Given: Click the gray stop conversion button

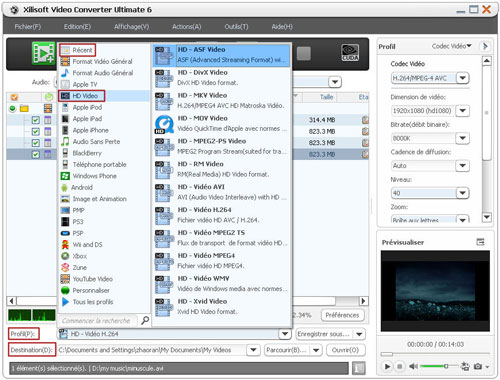Looking at the screenshot, I should point(304,53).
